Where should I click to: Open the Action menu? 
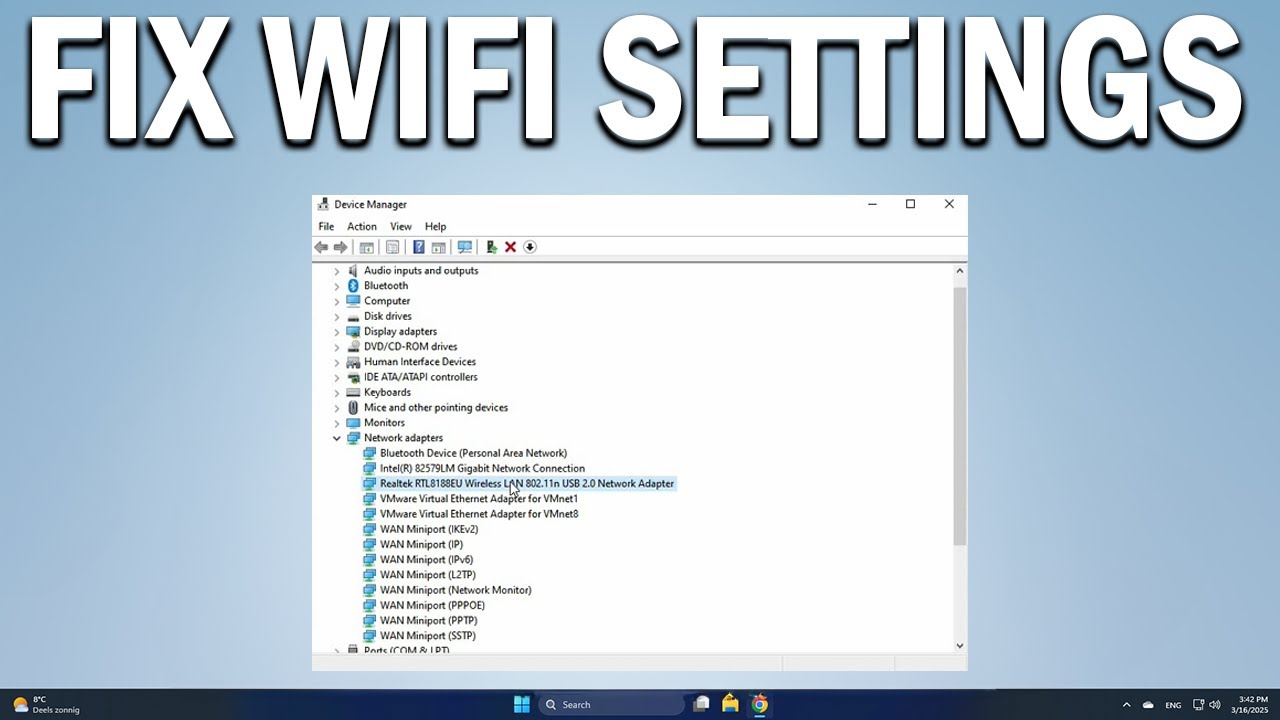click(x=362, y=226)
